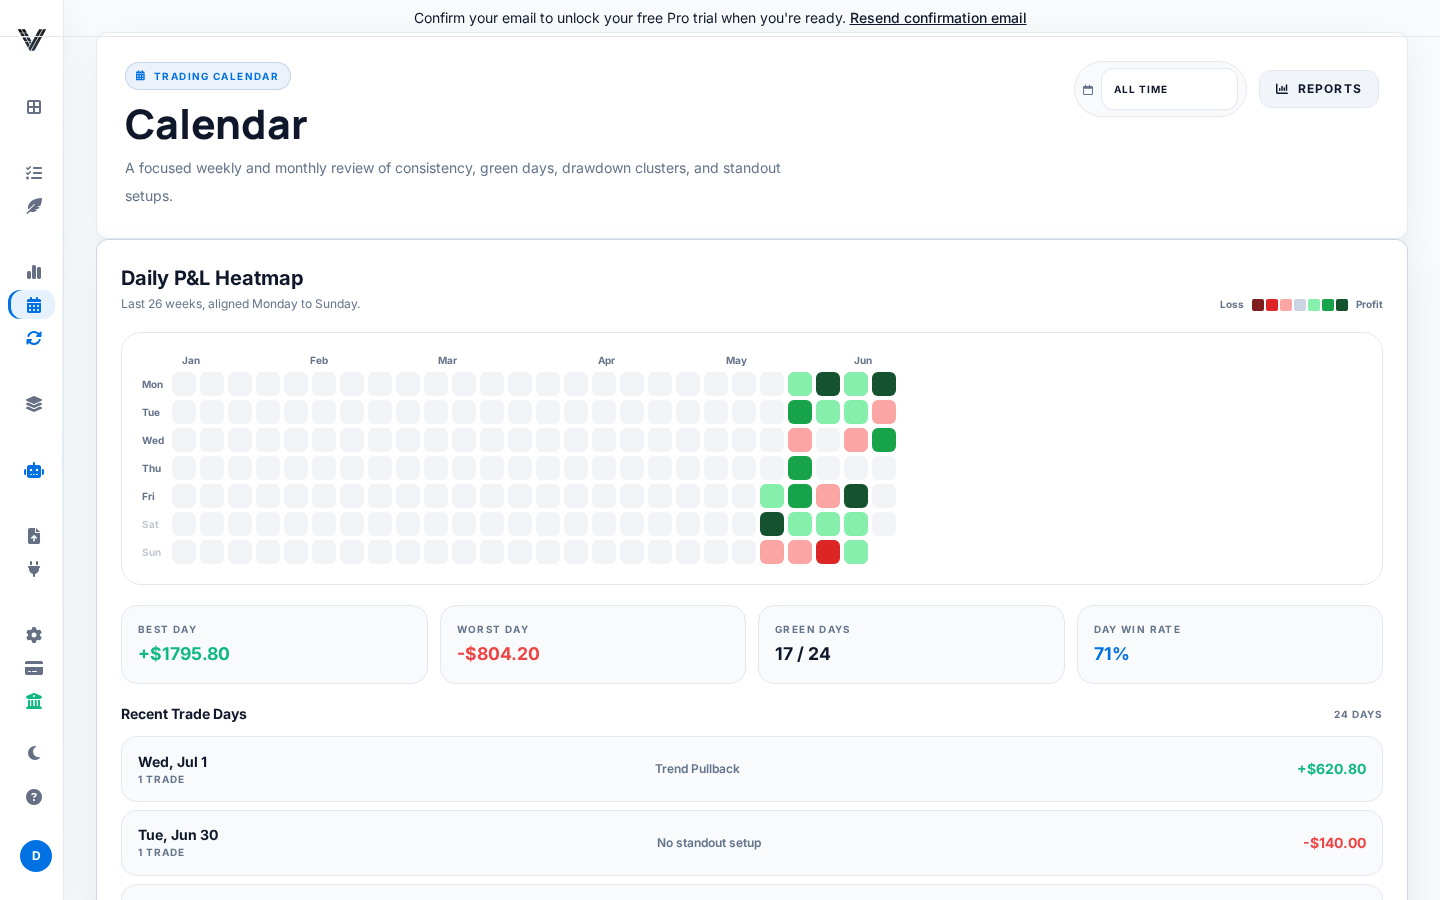
Task: Click the Trading Calendar badge
Action: [208, 76]
